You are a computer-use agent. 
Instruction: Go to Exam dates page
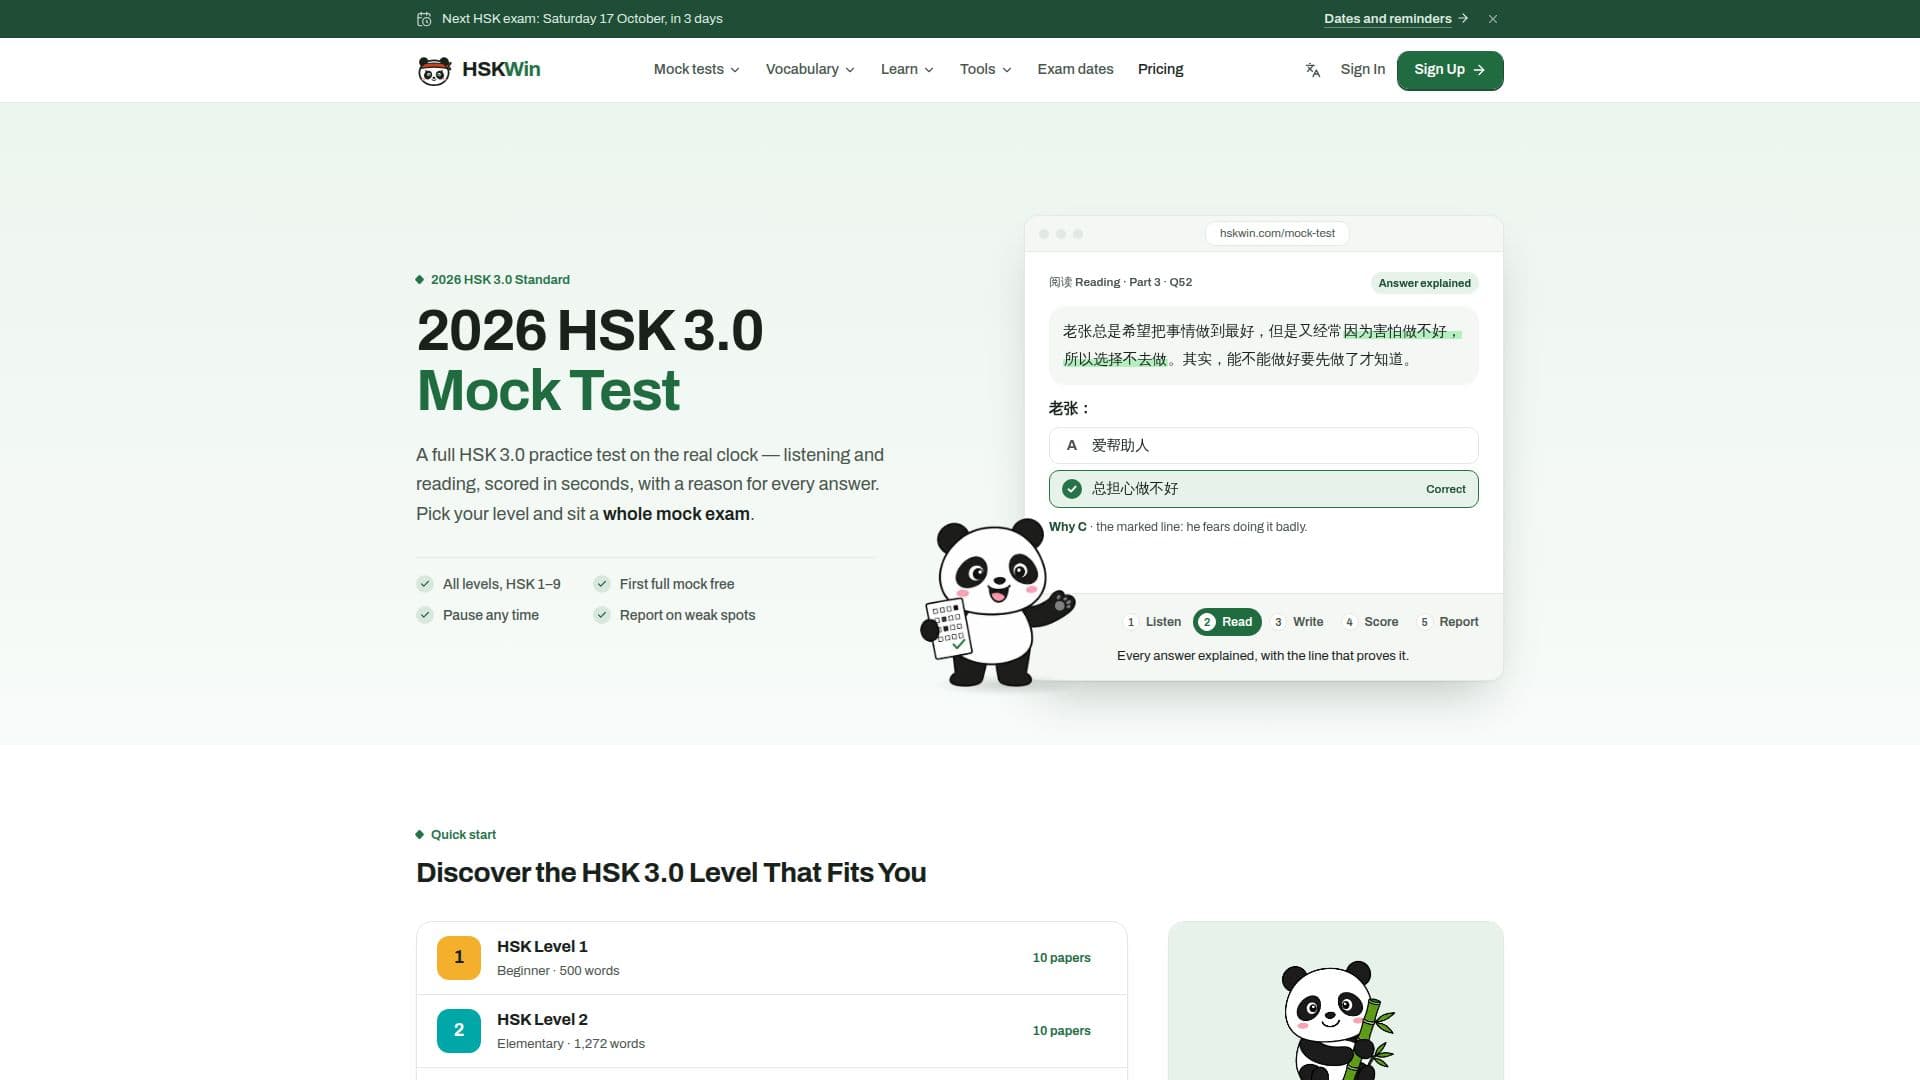[x=1075, y=69]
